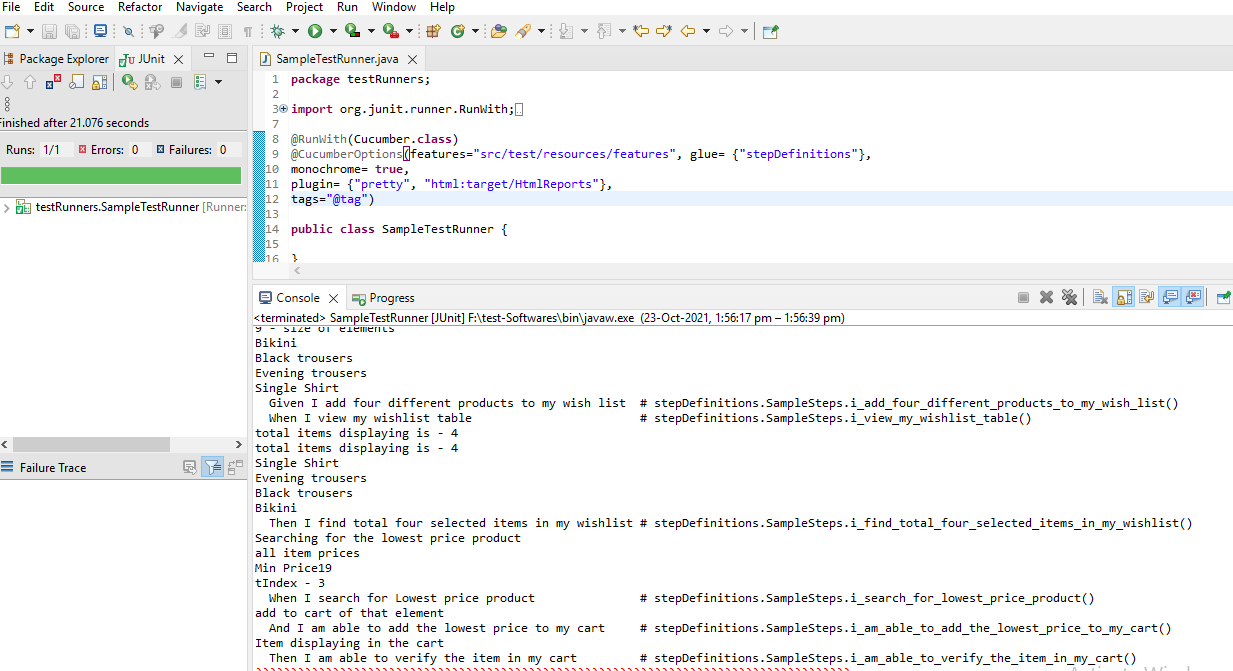The width and height of the screenshot is (1233, 671).
Task: Open the Debug dropdown arrow
Action: point(295,31)
